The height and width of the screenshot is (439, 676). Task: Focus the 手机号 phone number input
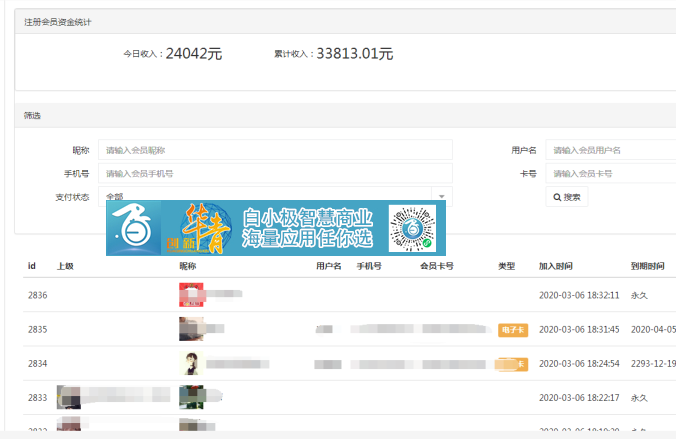click(x=275, y=173)
